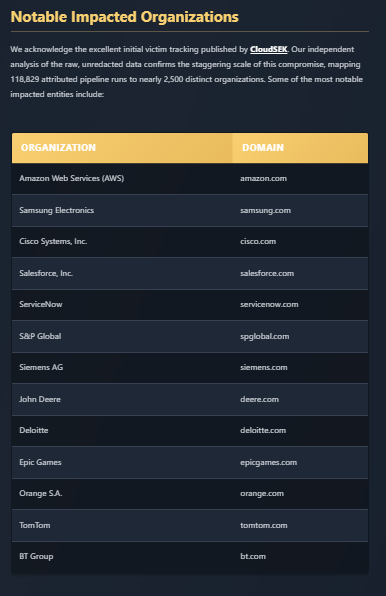Select the Salesforce, Inc. cell
The width and height of the screenshot is (386, 596).
[122, 273]
